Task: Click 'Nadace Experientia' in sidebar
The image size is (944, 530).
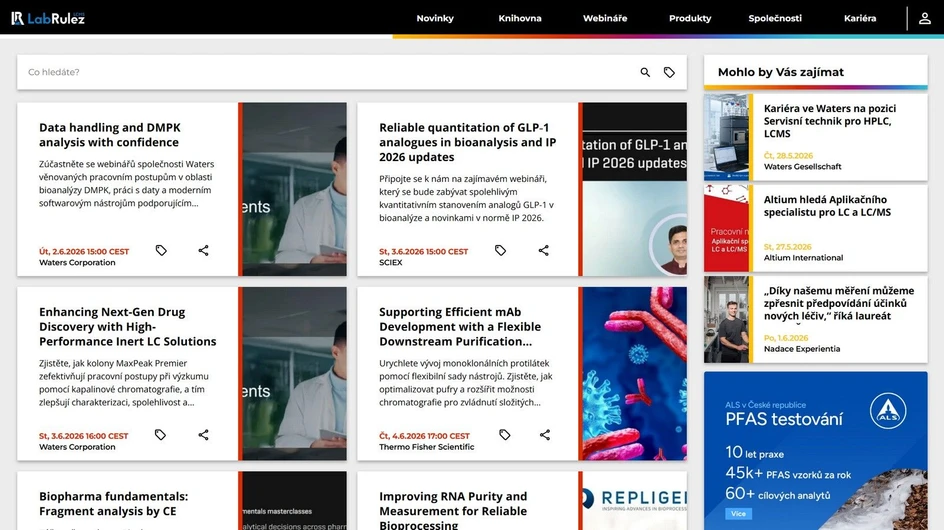Action: coord(802,349)
